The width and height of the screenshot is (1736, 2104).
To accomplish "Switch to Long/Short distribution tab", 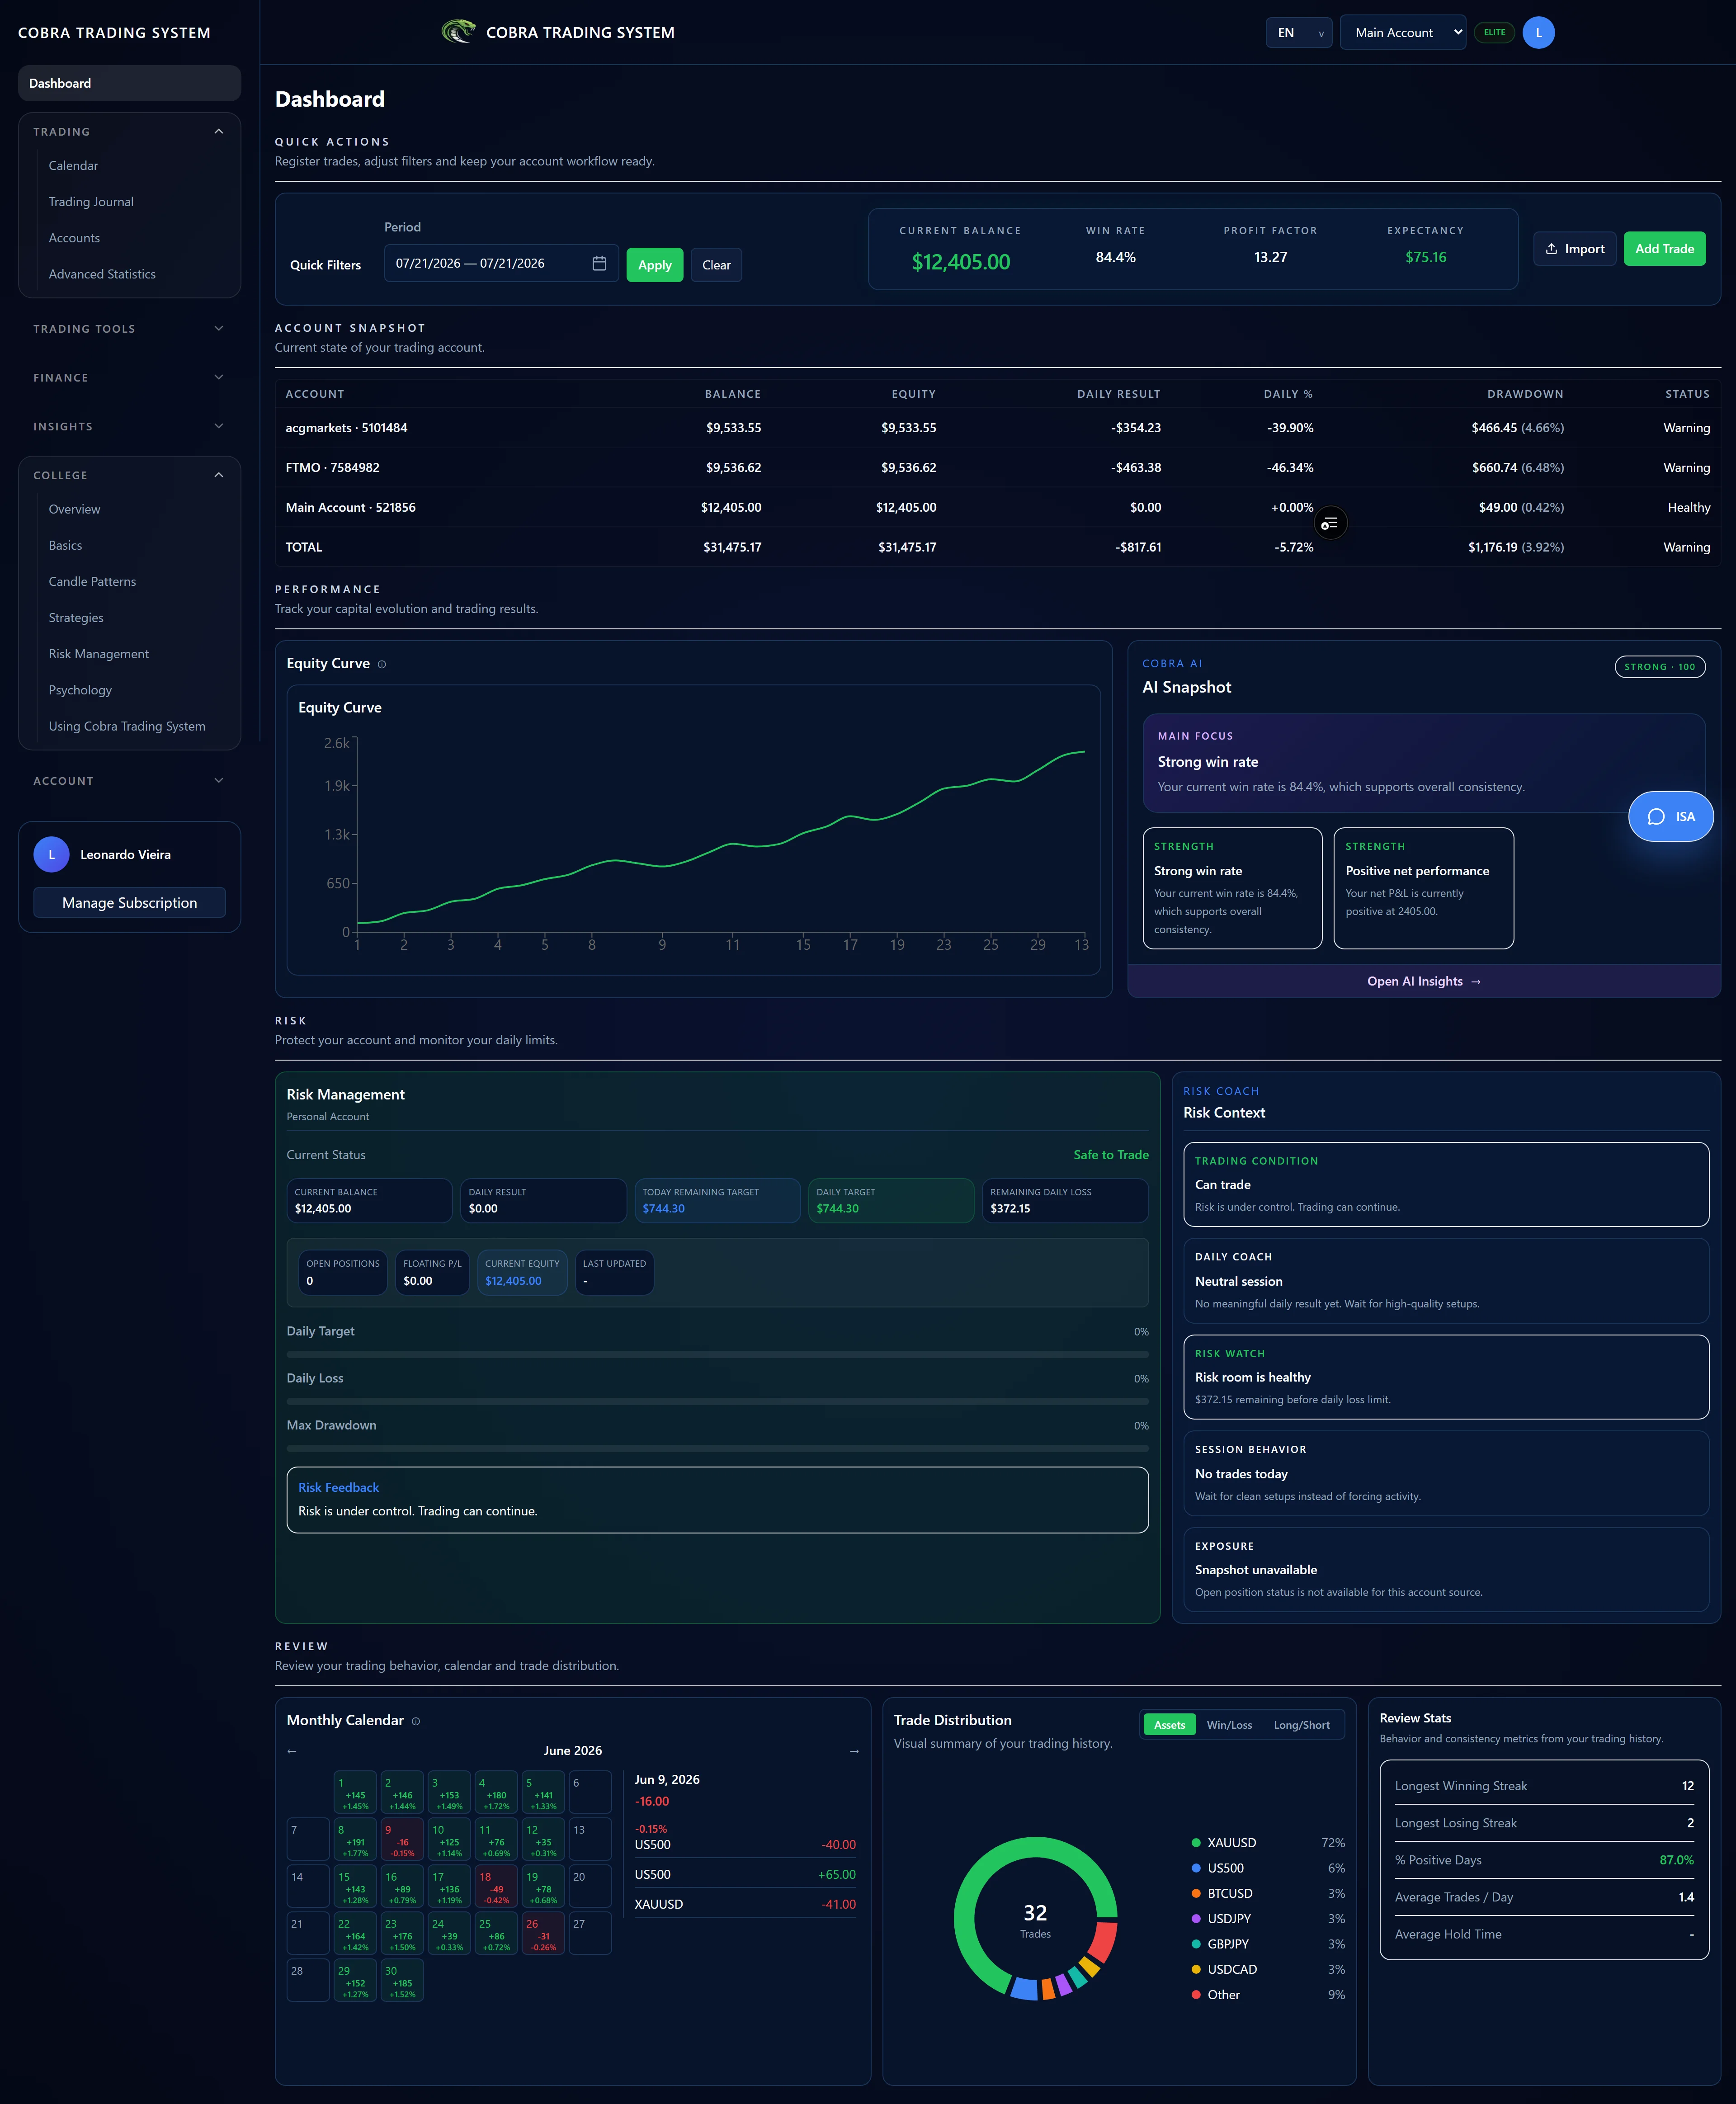I will [x=1301, y=1725].
